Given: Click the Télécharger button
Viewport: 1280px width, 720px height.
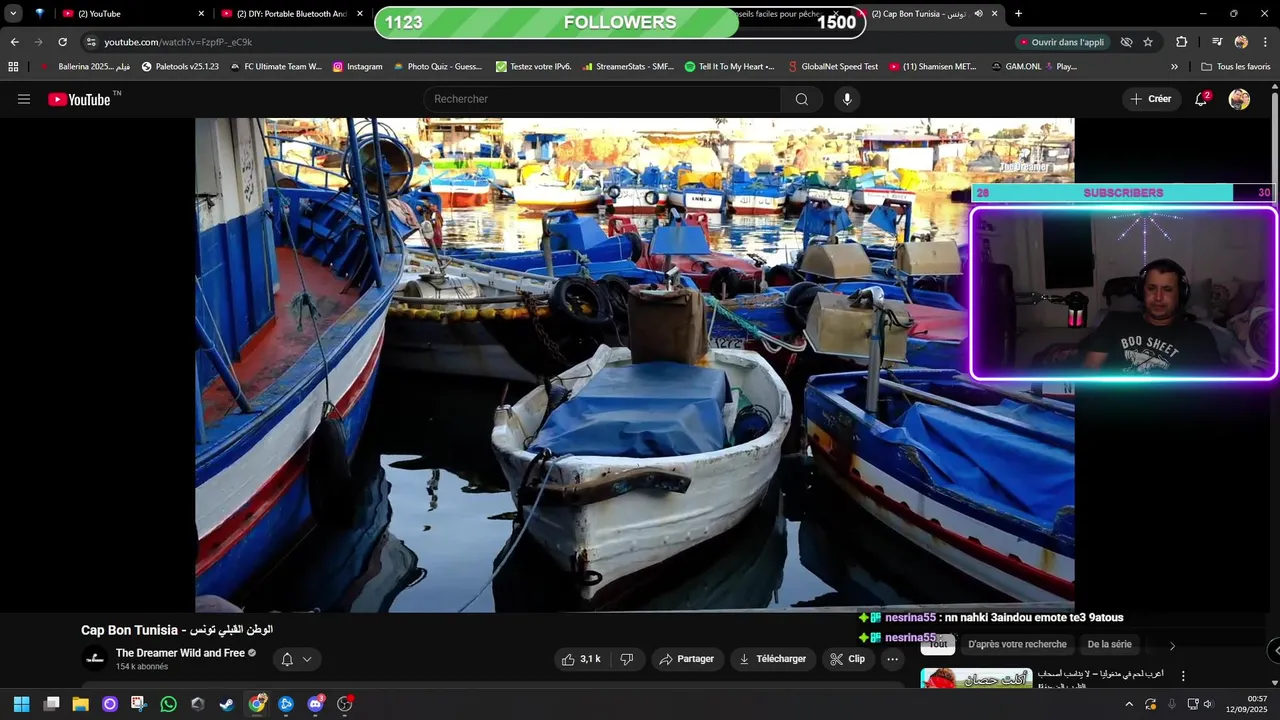Looking at the screenshot, I should pos(772,659).
